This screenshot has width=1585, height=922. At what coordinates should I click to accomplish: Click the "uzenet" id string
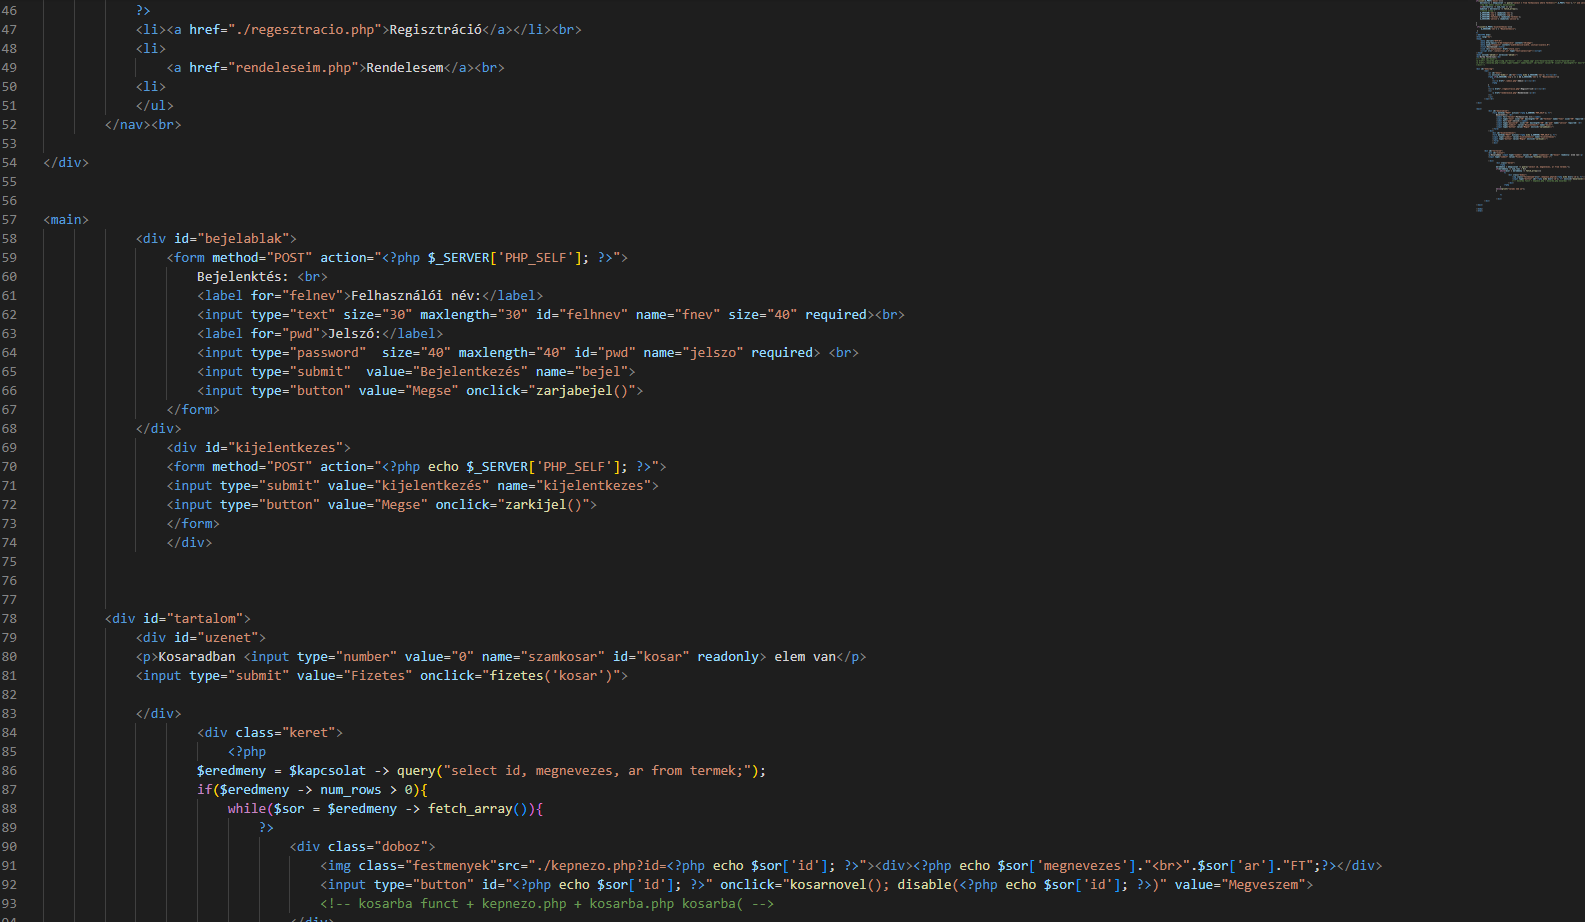(228, 638)
